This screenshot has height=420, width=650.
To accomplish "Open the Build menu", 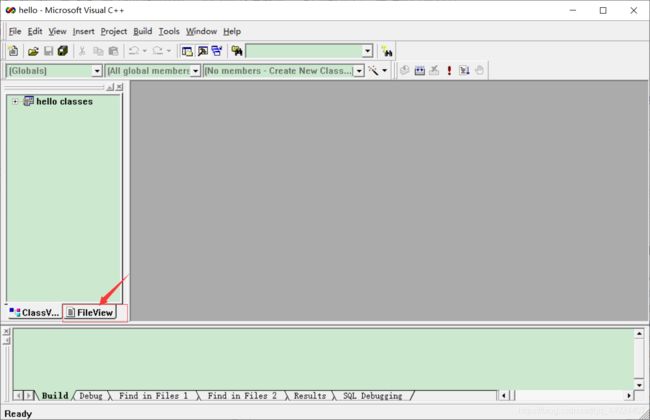I will pyautogui.click(x=143, y=32).
